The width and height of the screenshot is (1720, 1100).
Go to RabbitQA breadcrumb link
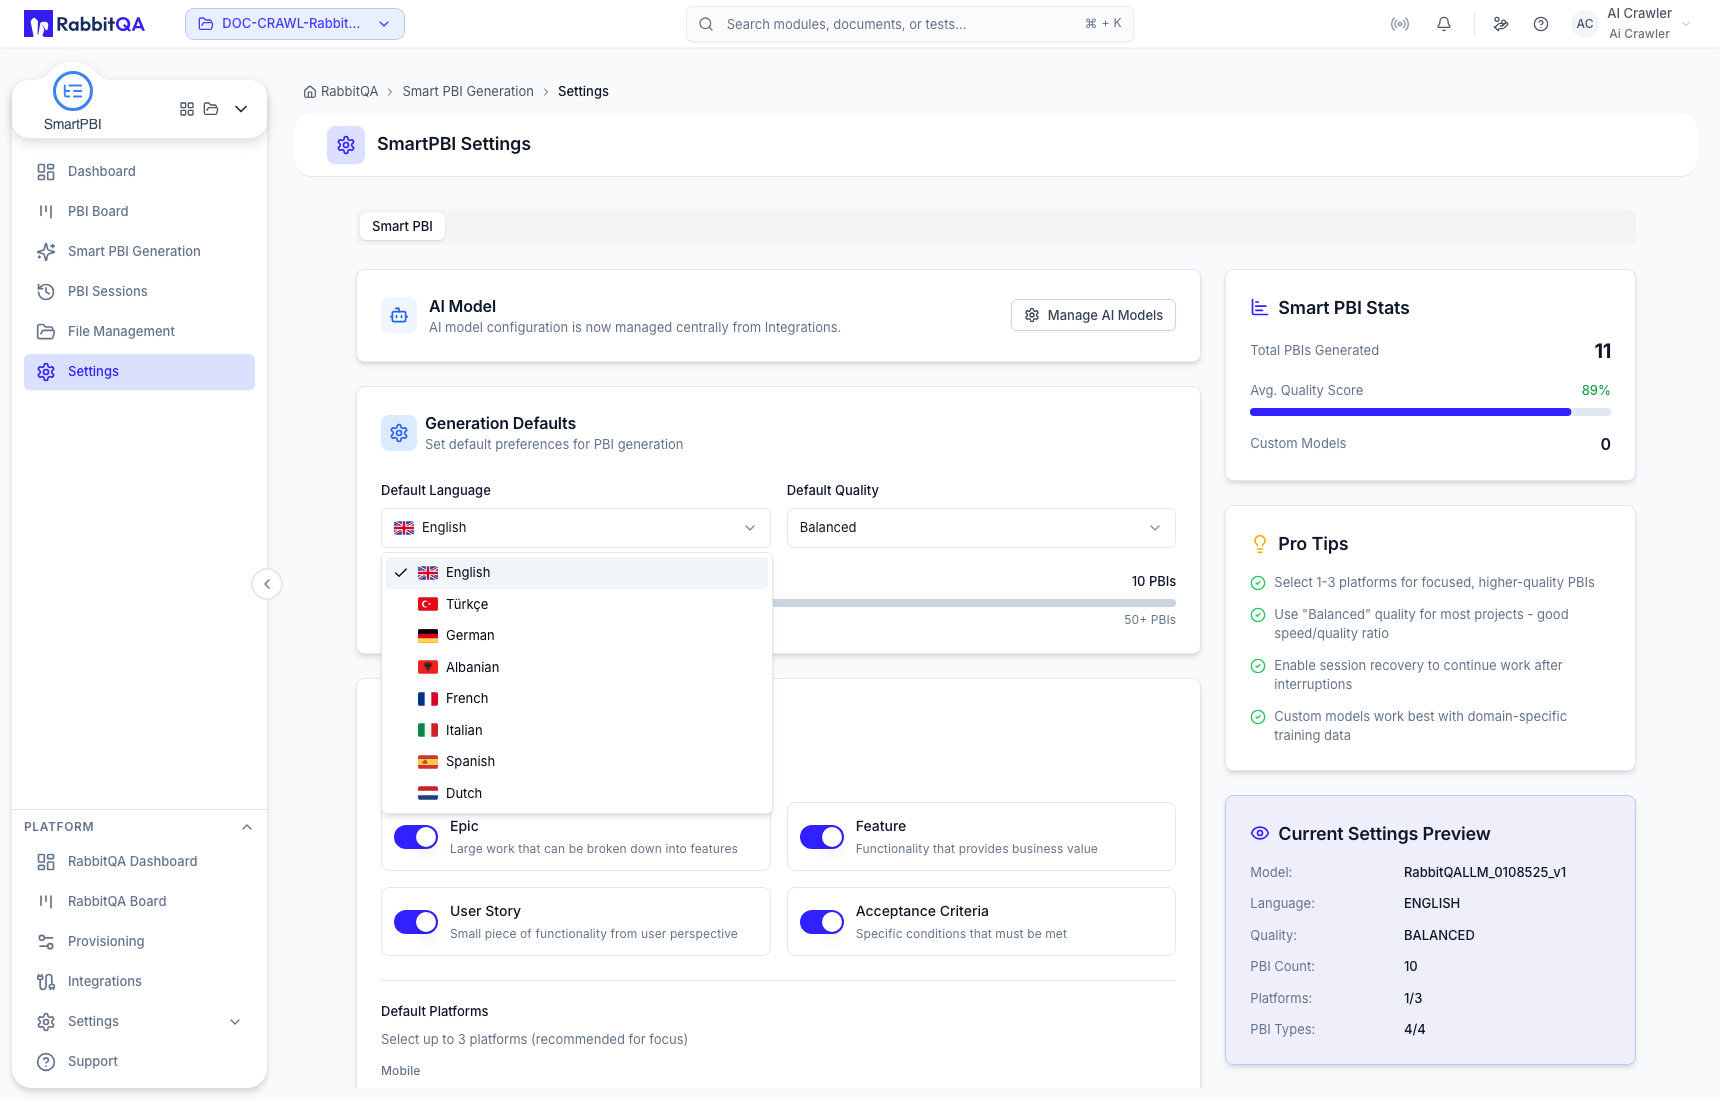(349, 92)
